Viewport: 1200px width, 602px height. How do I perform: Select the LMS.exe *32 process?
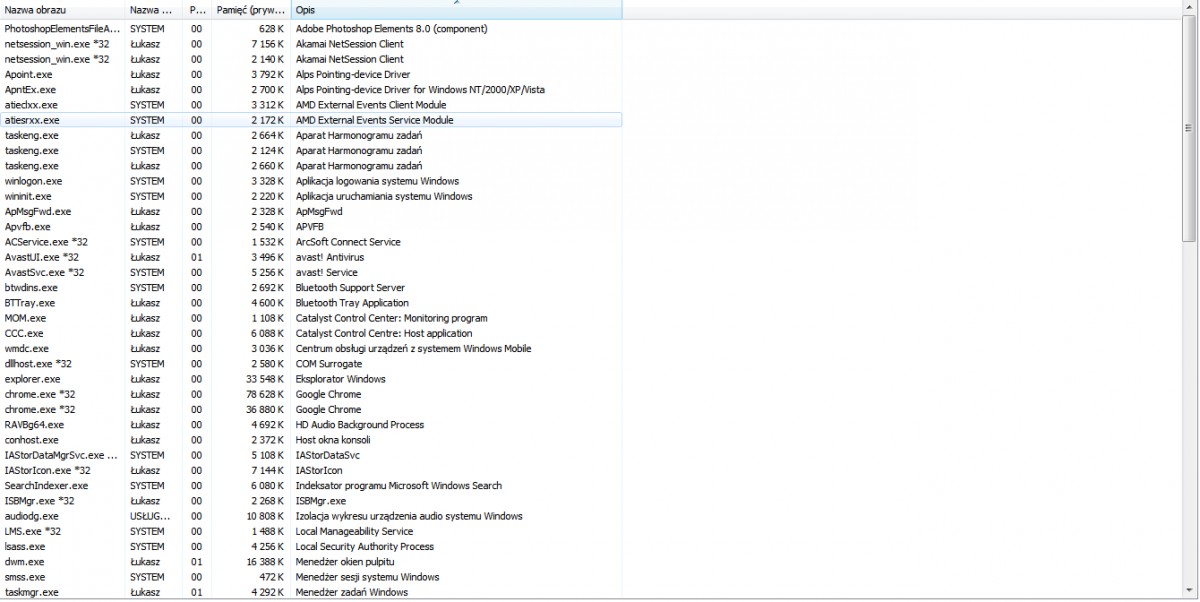point(311,531)
